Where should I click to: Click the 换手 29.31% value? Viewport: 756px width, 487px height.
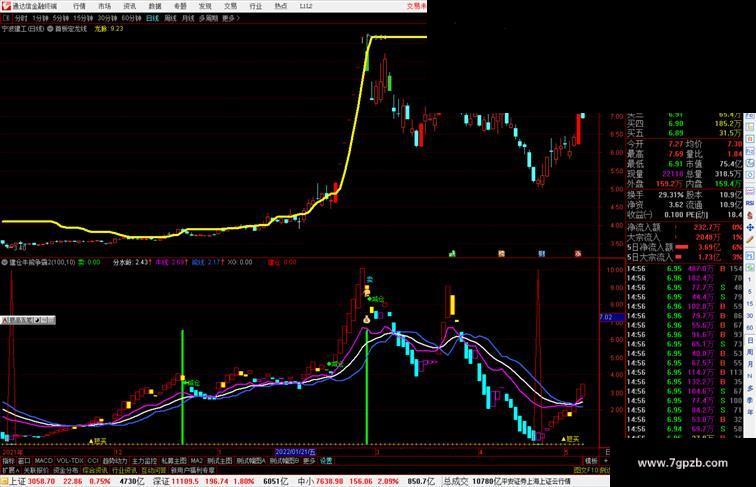pos(671,195)
